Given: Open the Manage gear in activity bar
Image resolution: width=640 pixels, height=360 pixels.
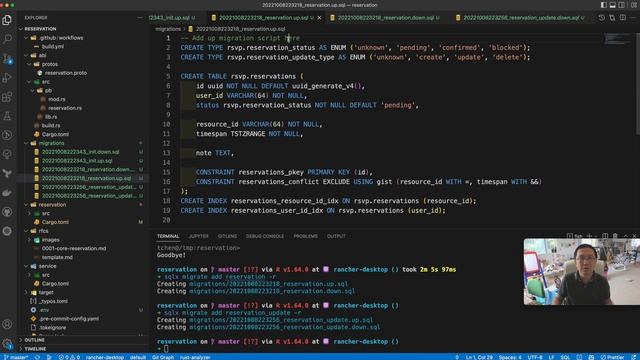Looking at the screenshot, I should (7, 343).
